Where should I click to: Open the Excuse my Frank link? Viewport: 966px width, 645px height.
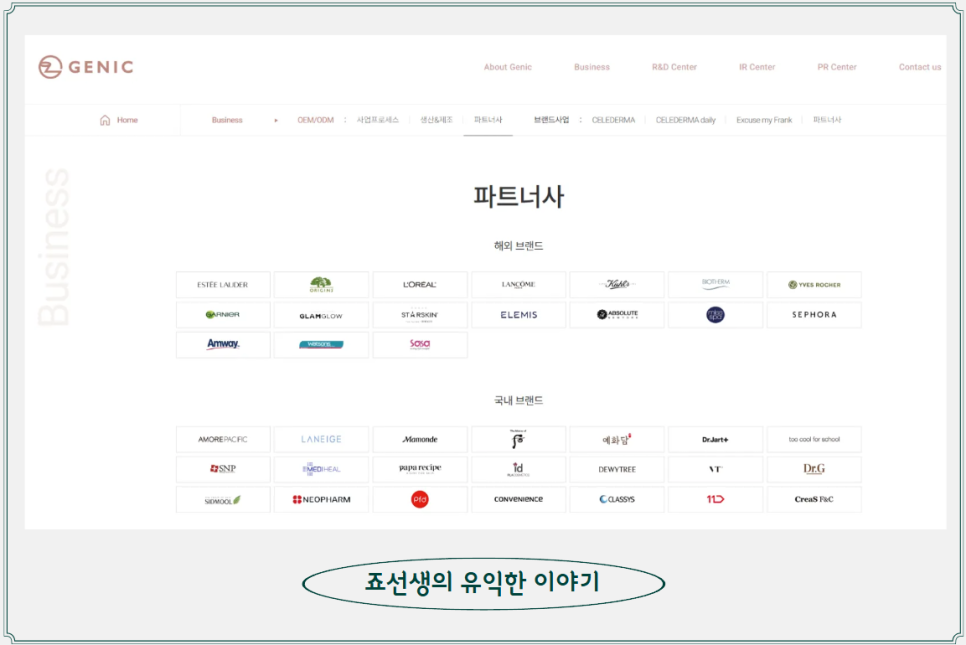pos(764,120)
